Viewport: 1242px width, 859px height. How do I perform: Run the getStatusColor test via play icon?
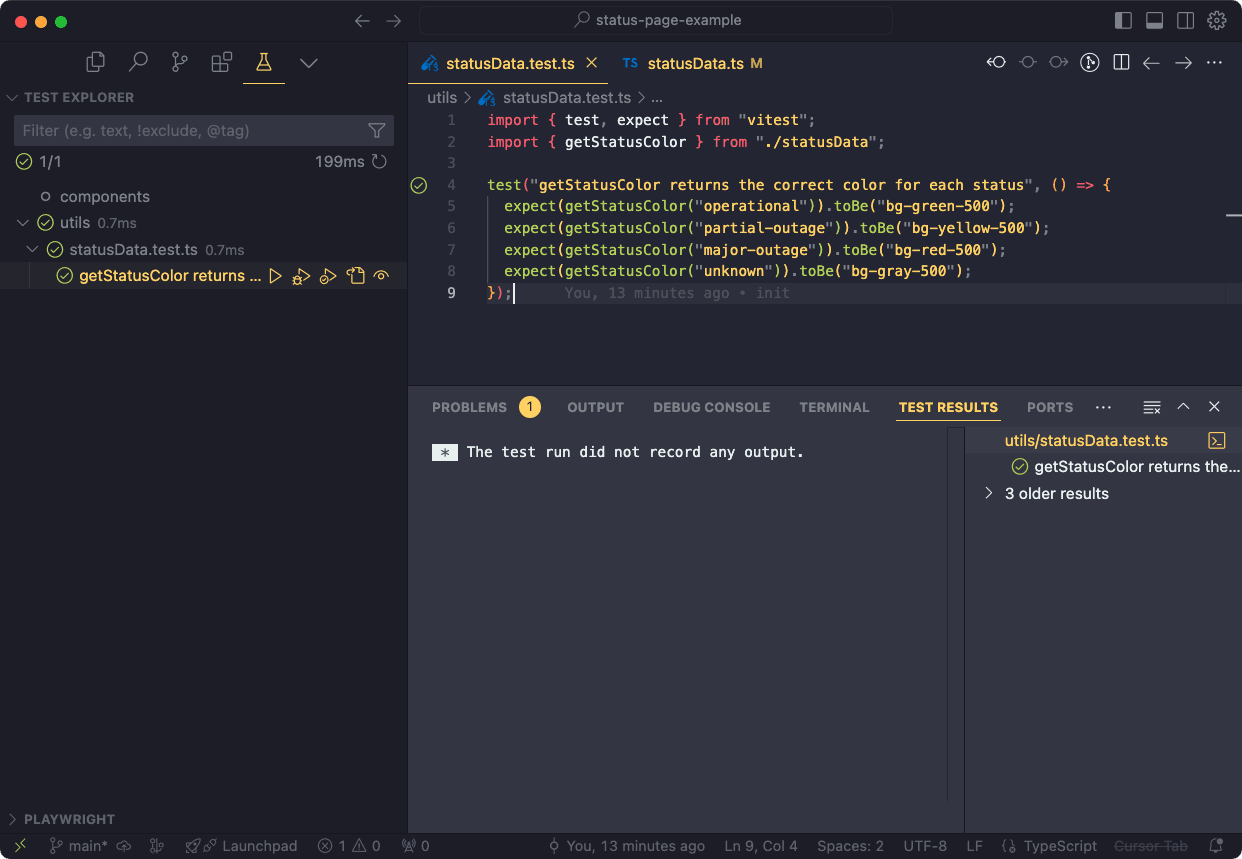pos(275,275)
